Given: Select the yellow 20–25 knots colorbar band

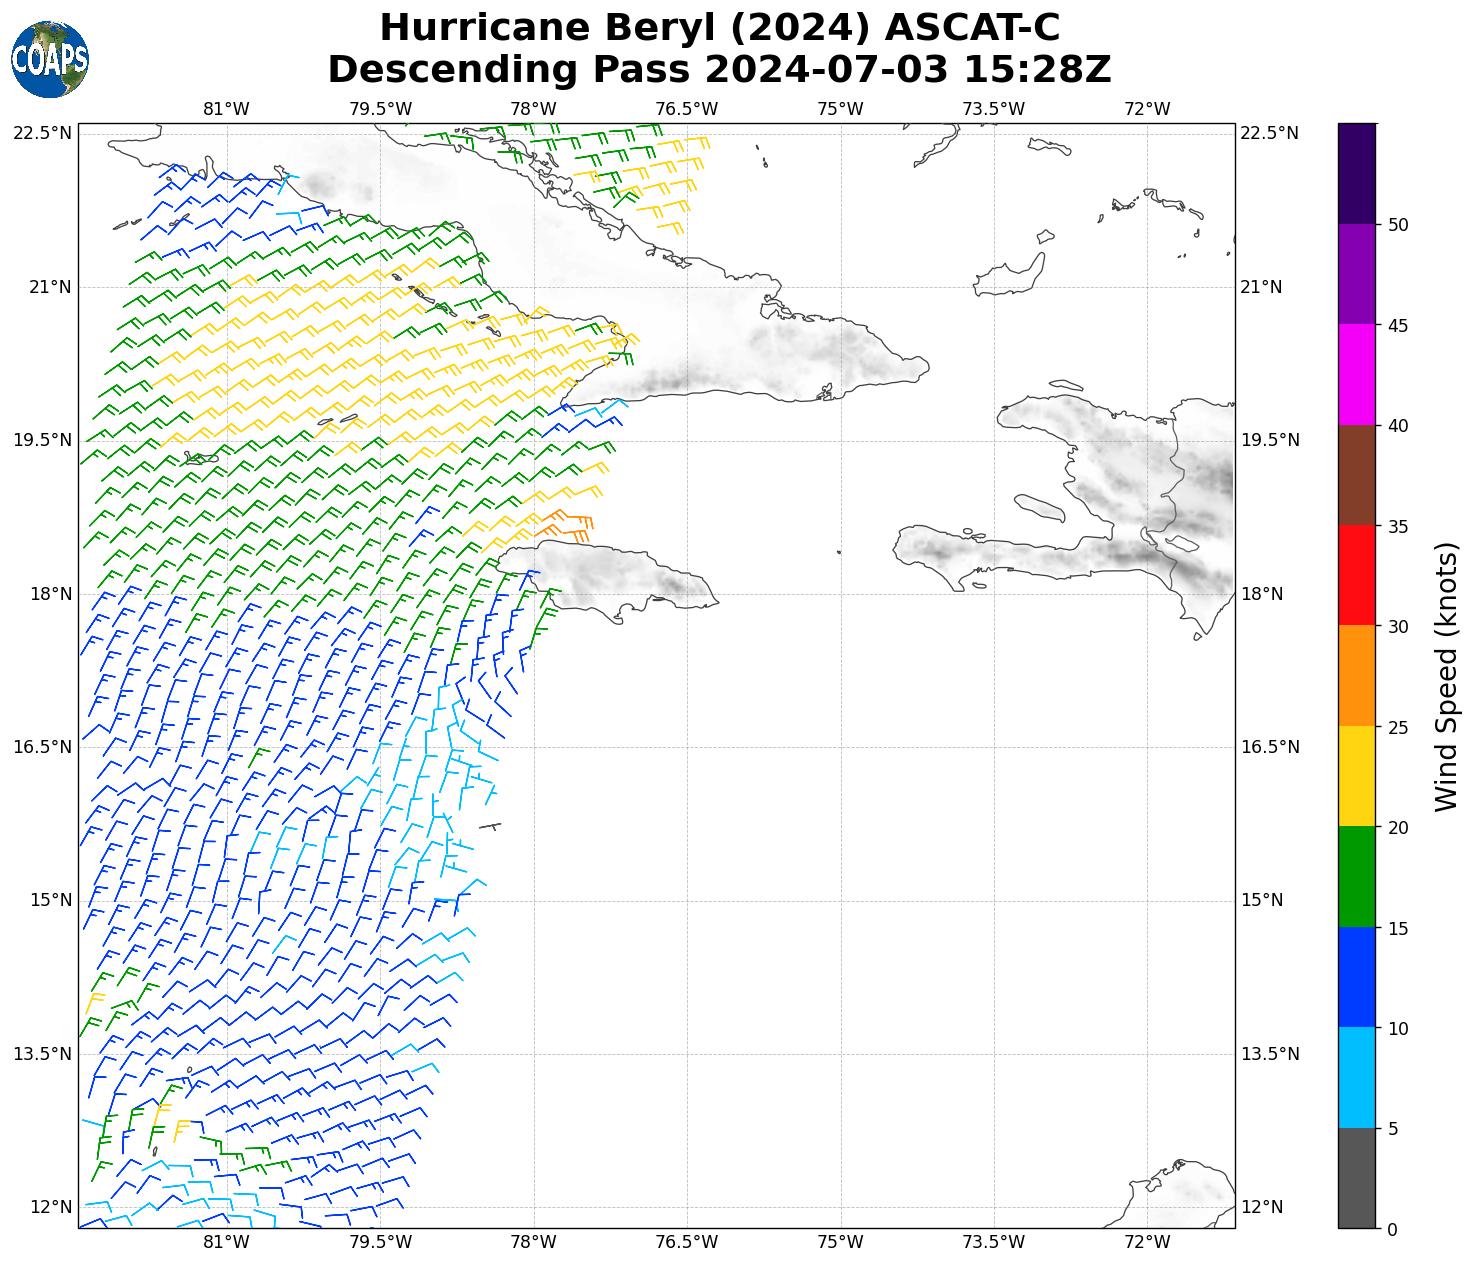Looking at the screenshot, I should click(x=1356, y=776).
